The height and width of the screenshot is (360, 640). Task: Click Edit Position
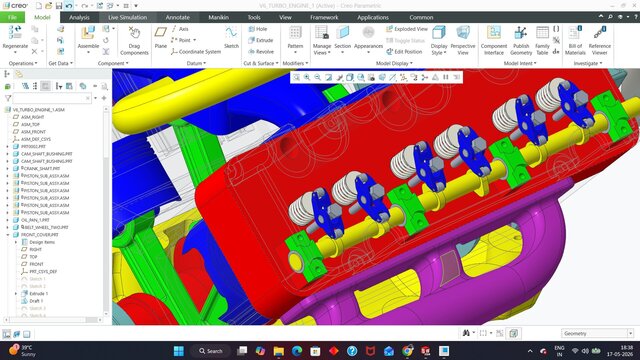(404, 52)
